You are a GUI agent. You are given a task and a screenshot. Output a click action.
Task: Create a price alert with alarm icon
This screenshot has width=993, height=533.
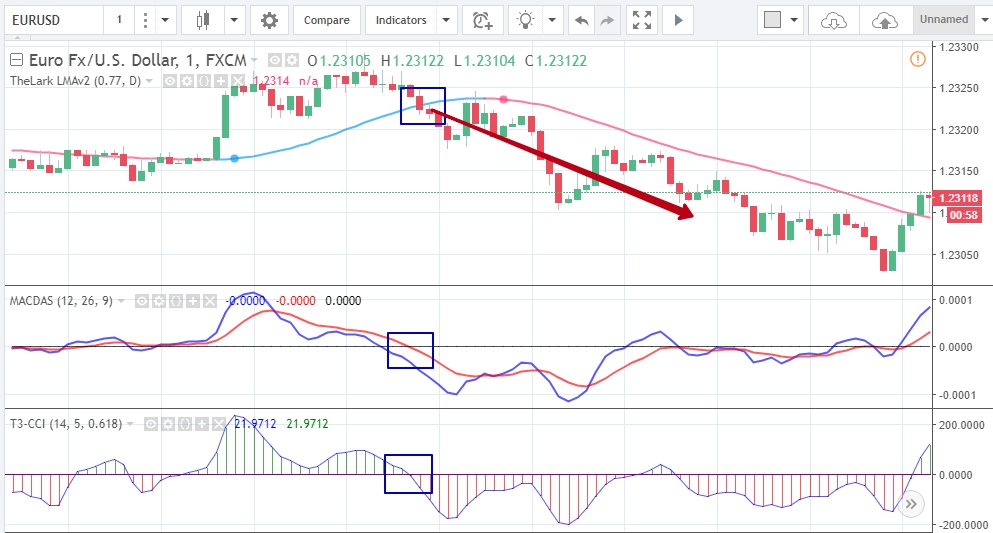483,20
